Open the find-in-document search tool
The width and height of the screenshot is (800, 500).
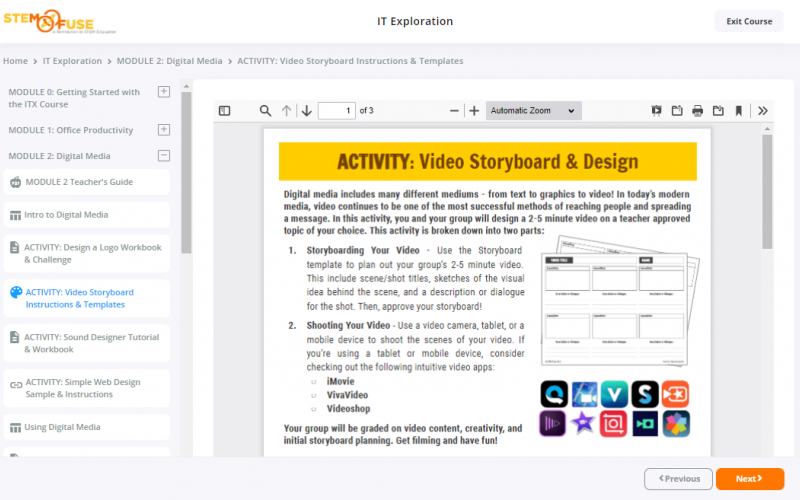[265, 111]
